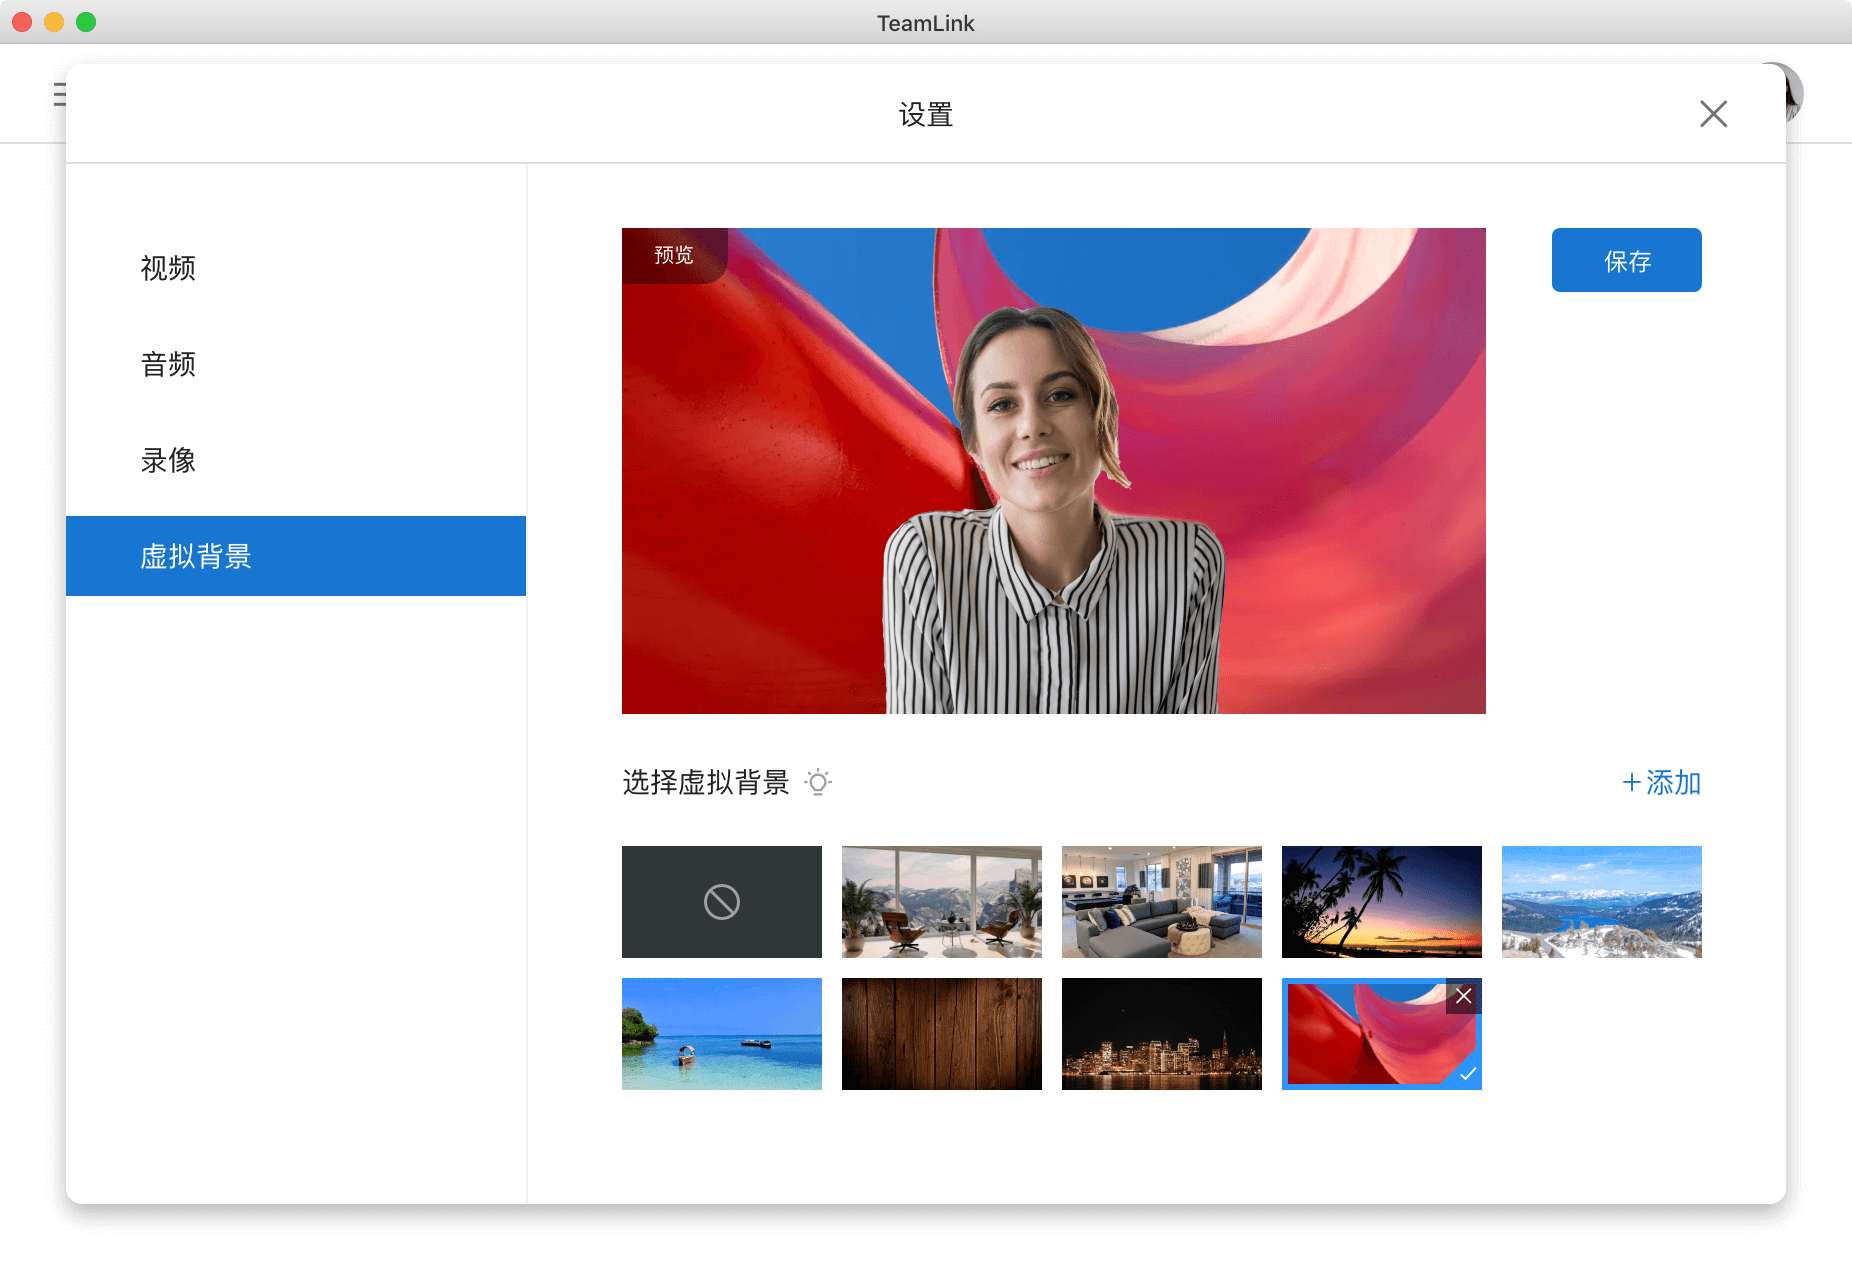
Task: Choose the night city skyline background
Action: tap(1161, 1034)
